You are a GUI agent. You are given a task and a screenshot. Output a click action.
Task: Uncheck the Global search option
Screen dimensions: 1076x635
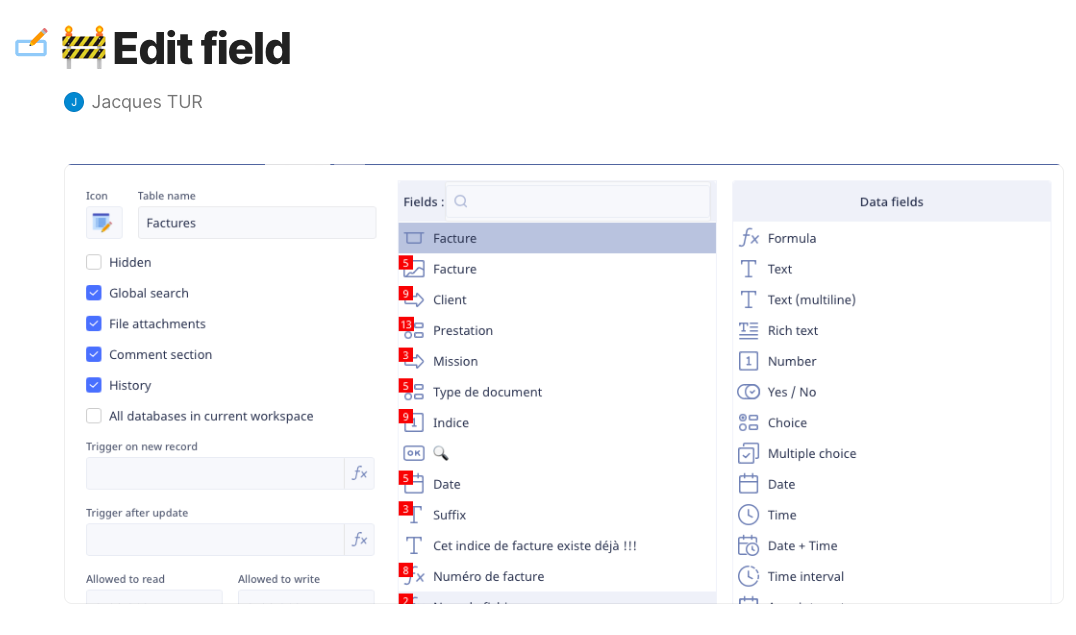[x=94, y=293]
